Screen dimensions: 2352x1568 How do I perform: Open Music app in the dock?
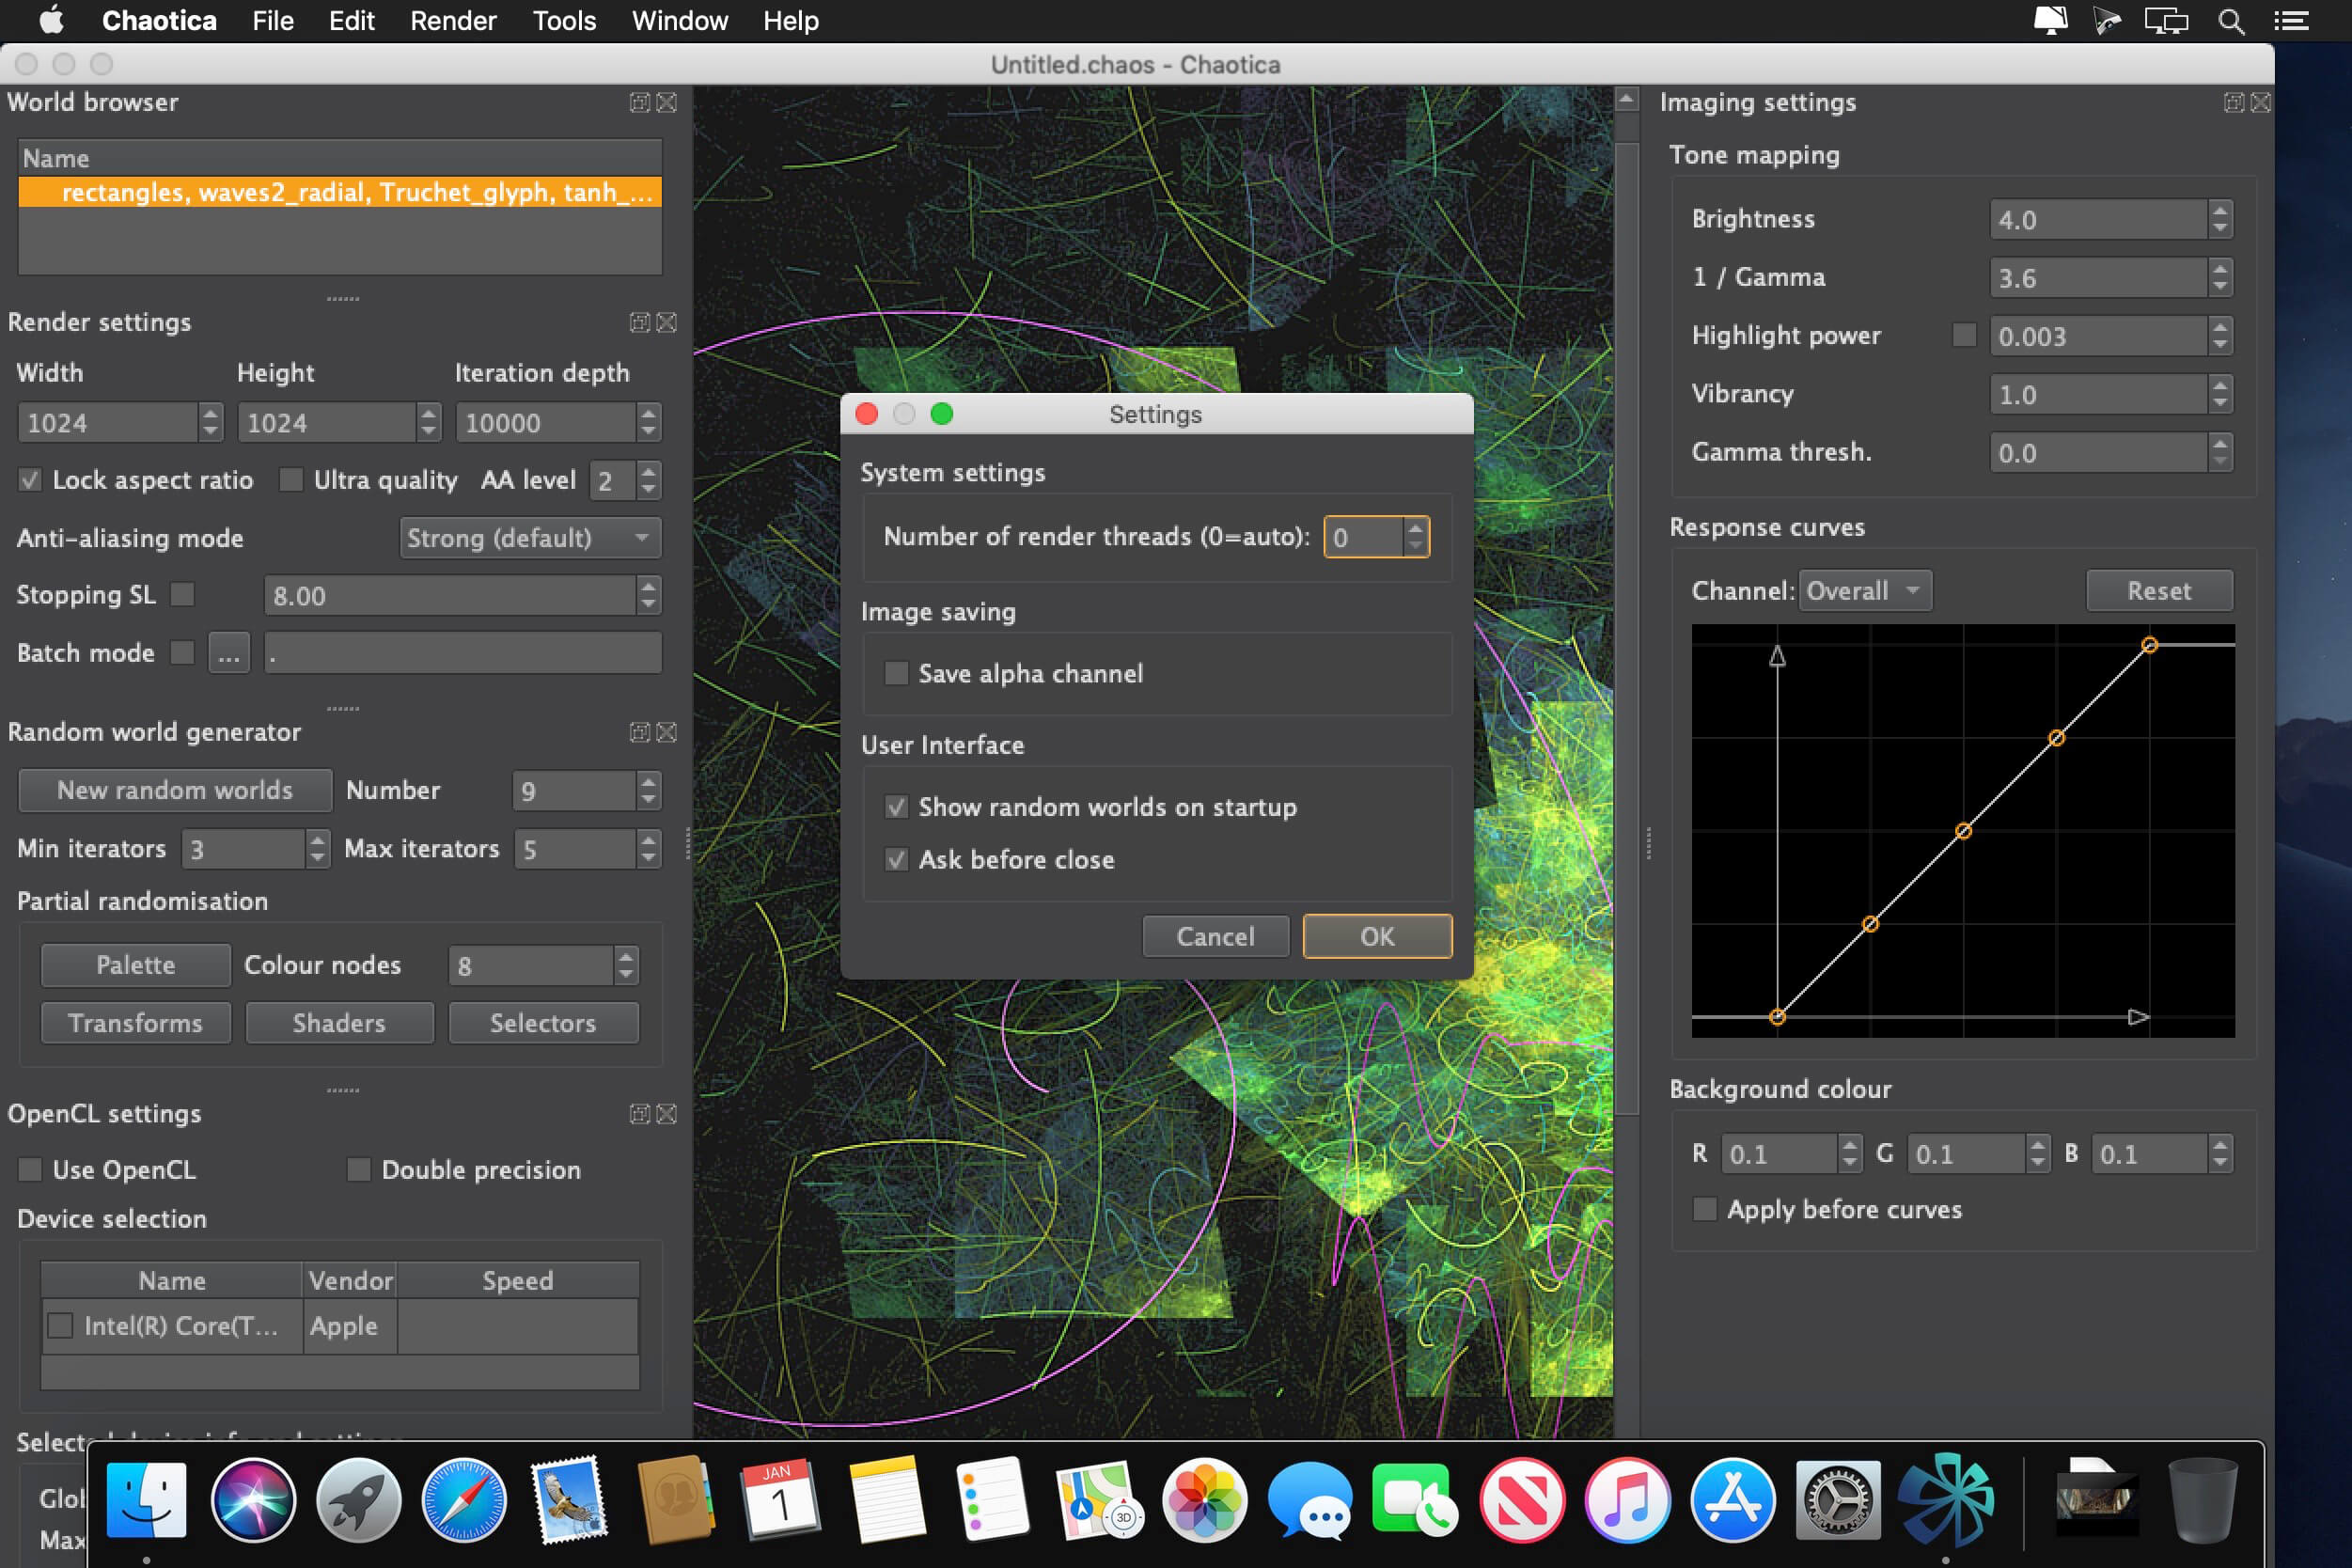1628,1500
